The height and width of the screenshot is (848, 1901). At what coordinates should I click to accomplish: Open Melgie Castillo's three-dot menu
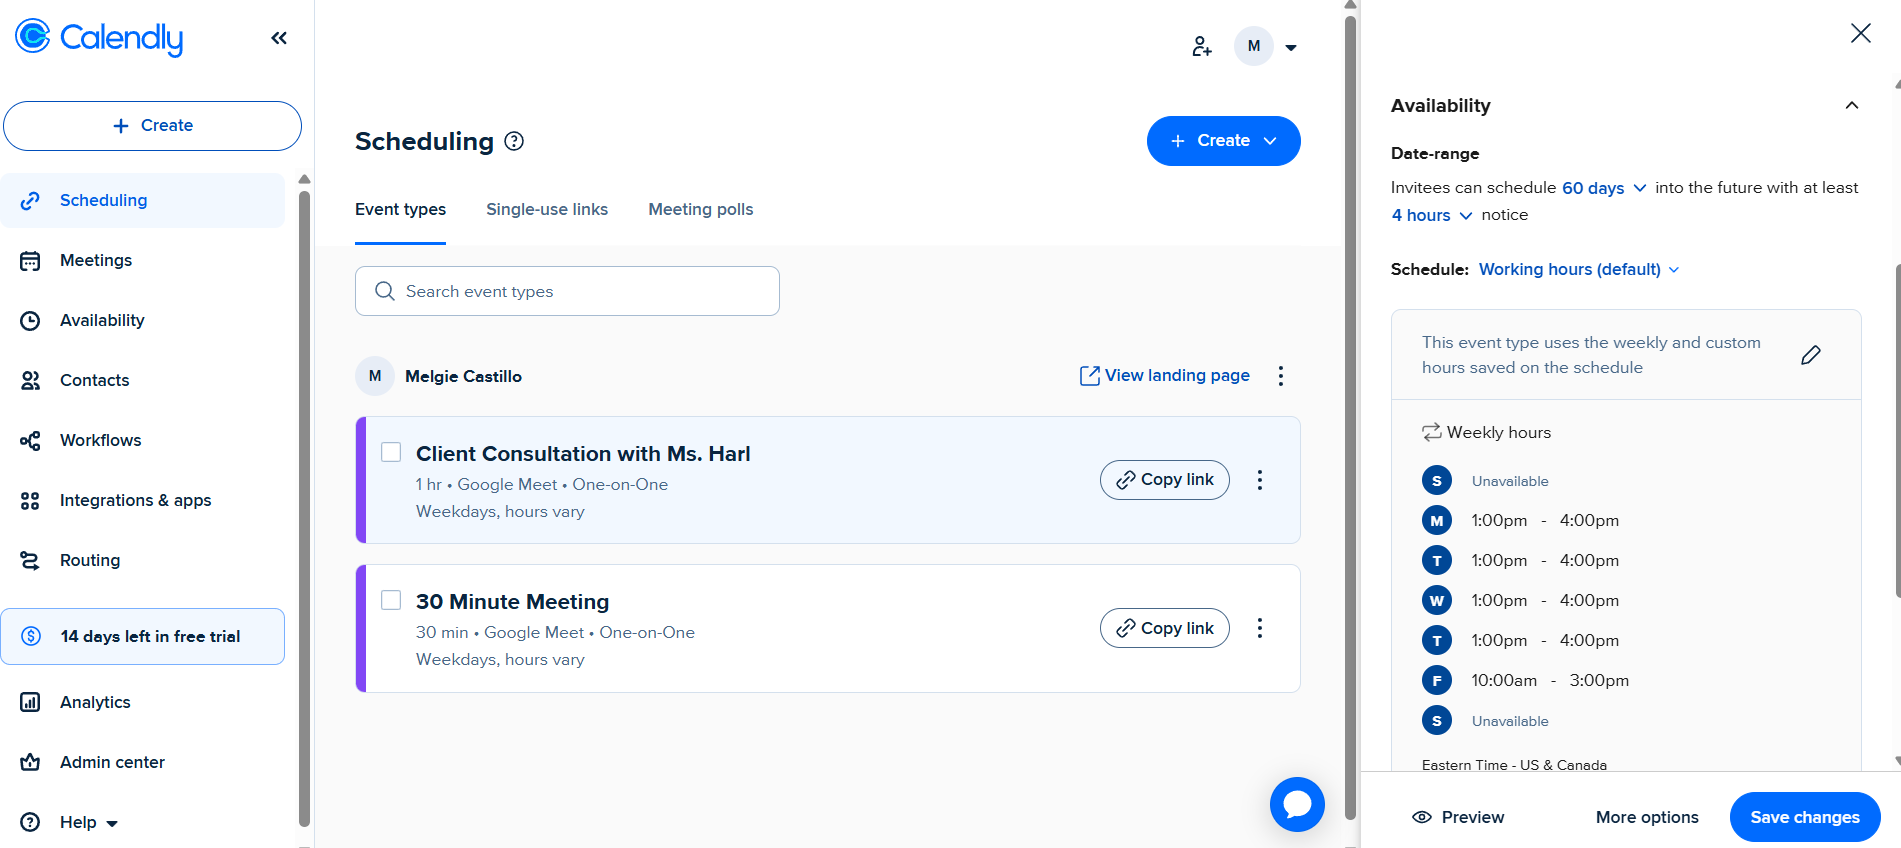pyautogui.click(x=1281, y=376)
